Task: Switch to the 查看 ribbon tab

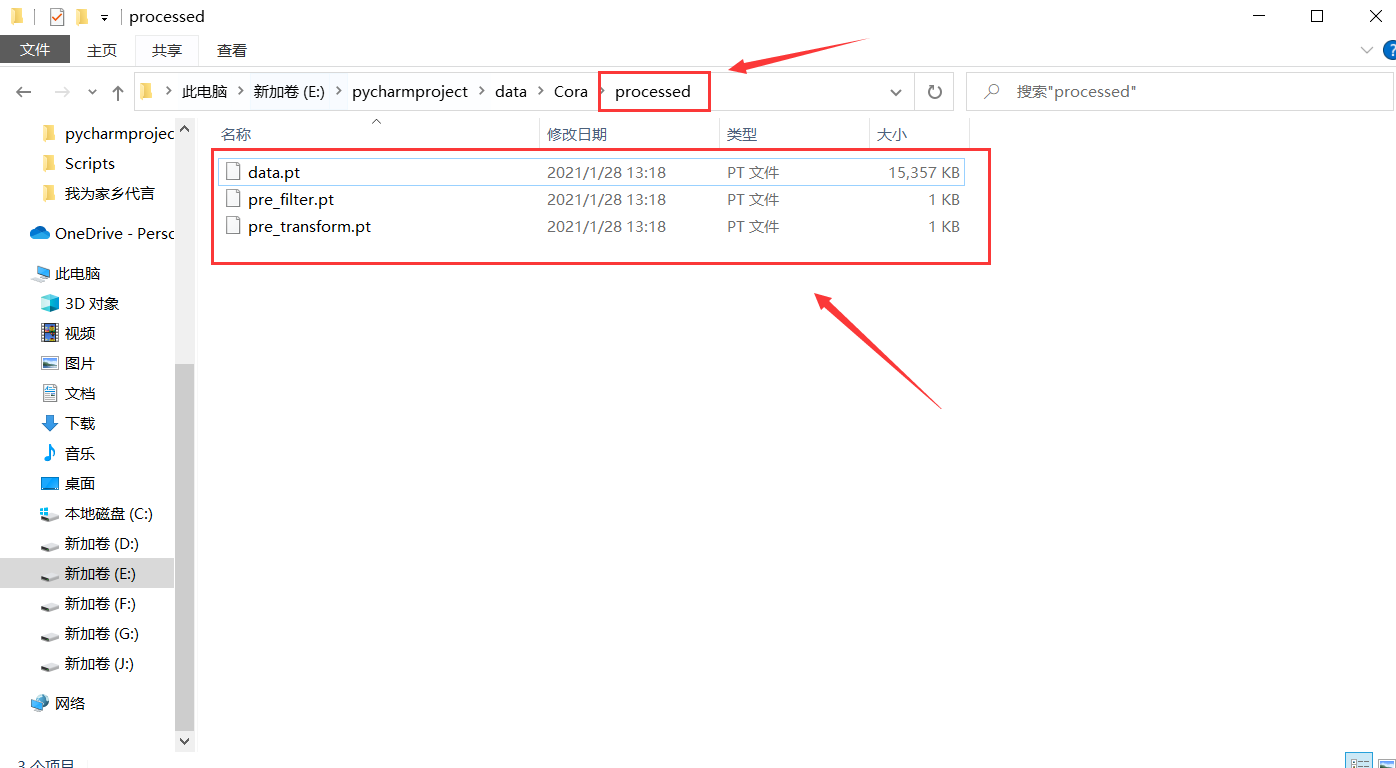Action: click(231, 49)
